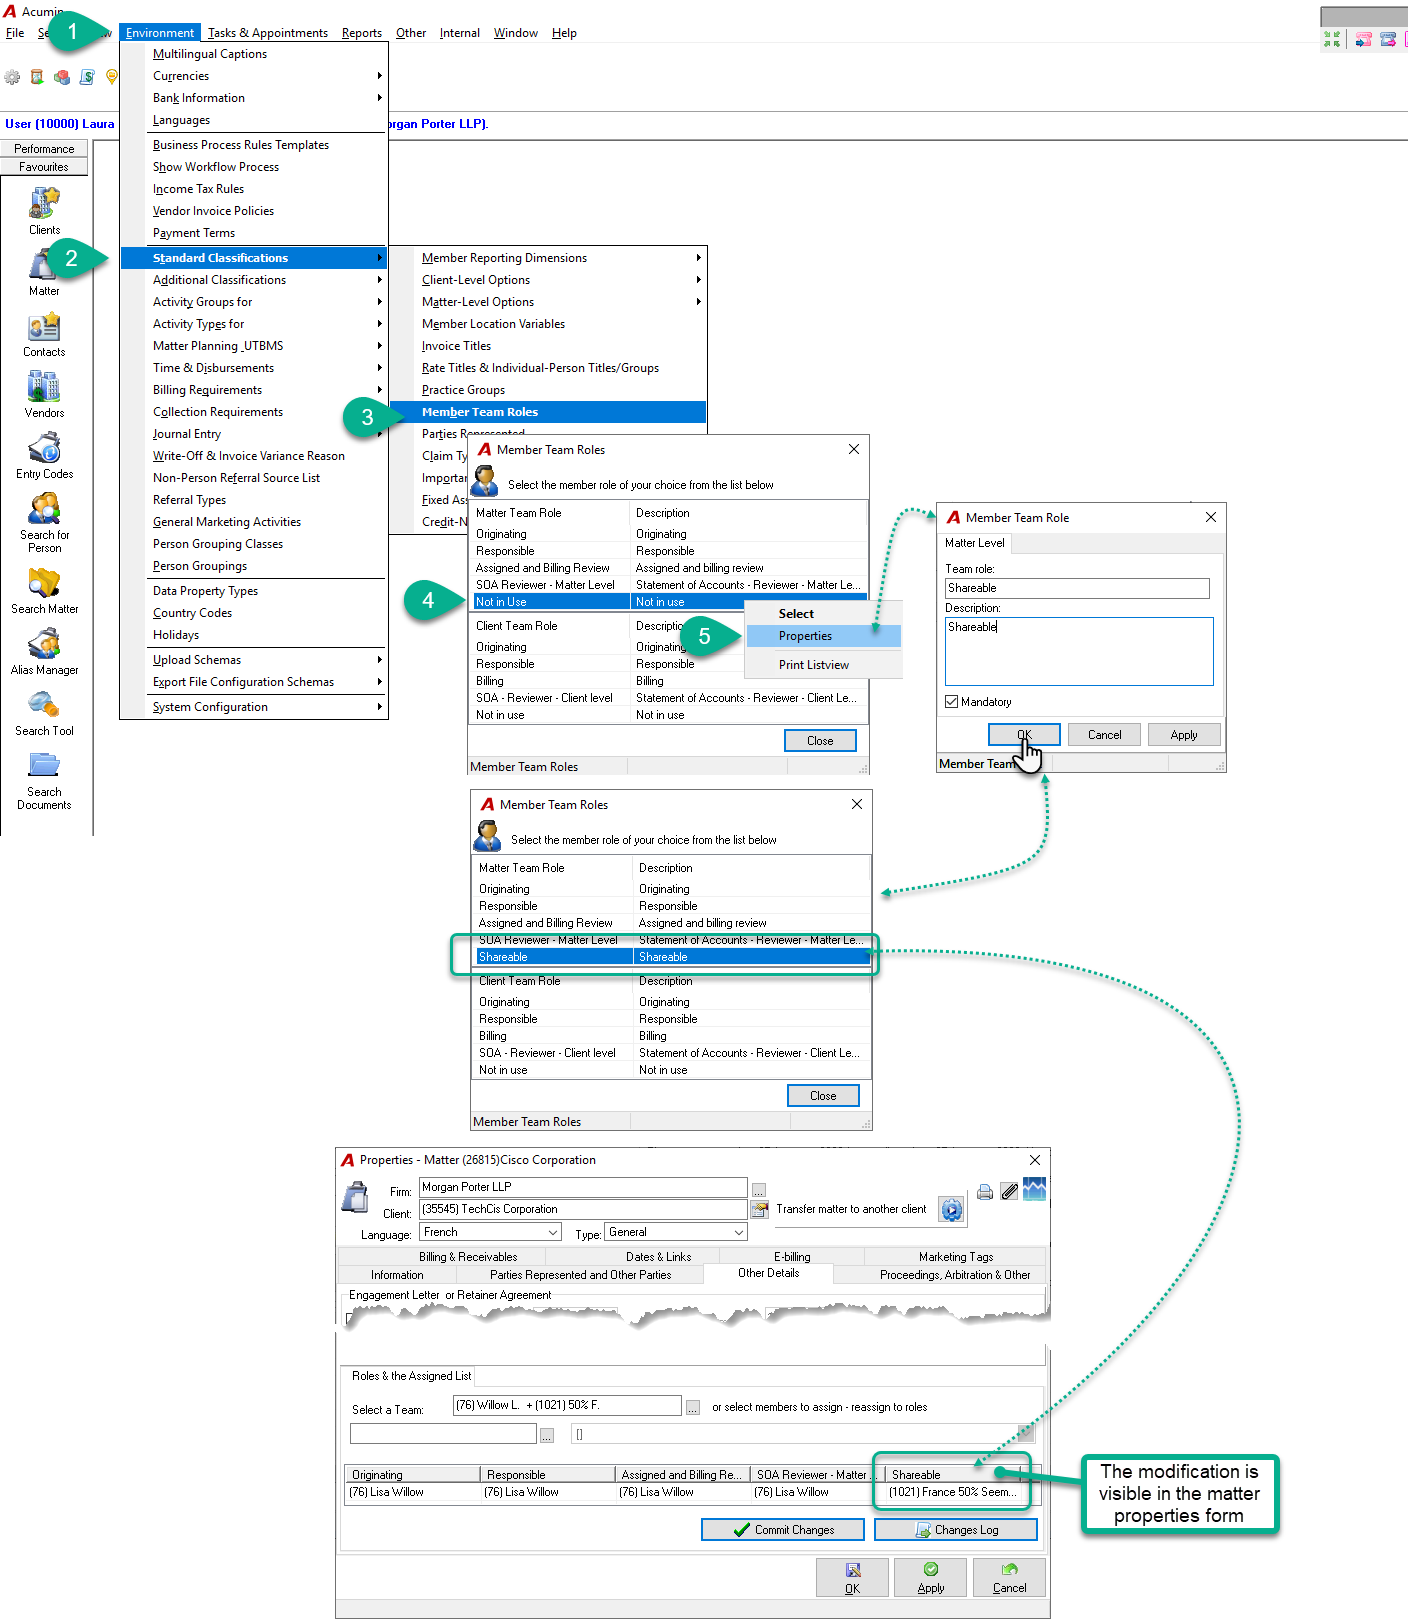Click Commit Changes button
Viewport: 1408px width, 1624px height.
click(x=783, y=1530)
